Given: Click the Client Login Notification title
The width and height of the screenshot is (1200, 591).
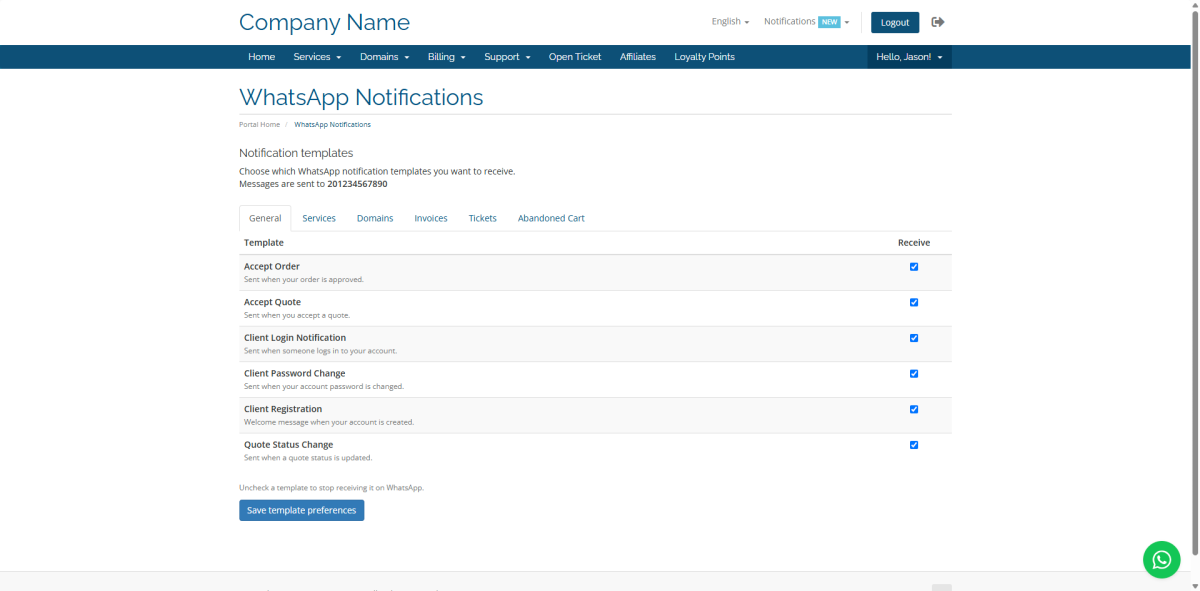Looking at the screenshot, I should [295, 338].
